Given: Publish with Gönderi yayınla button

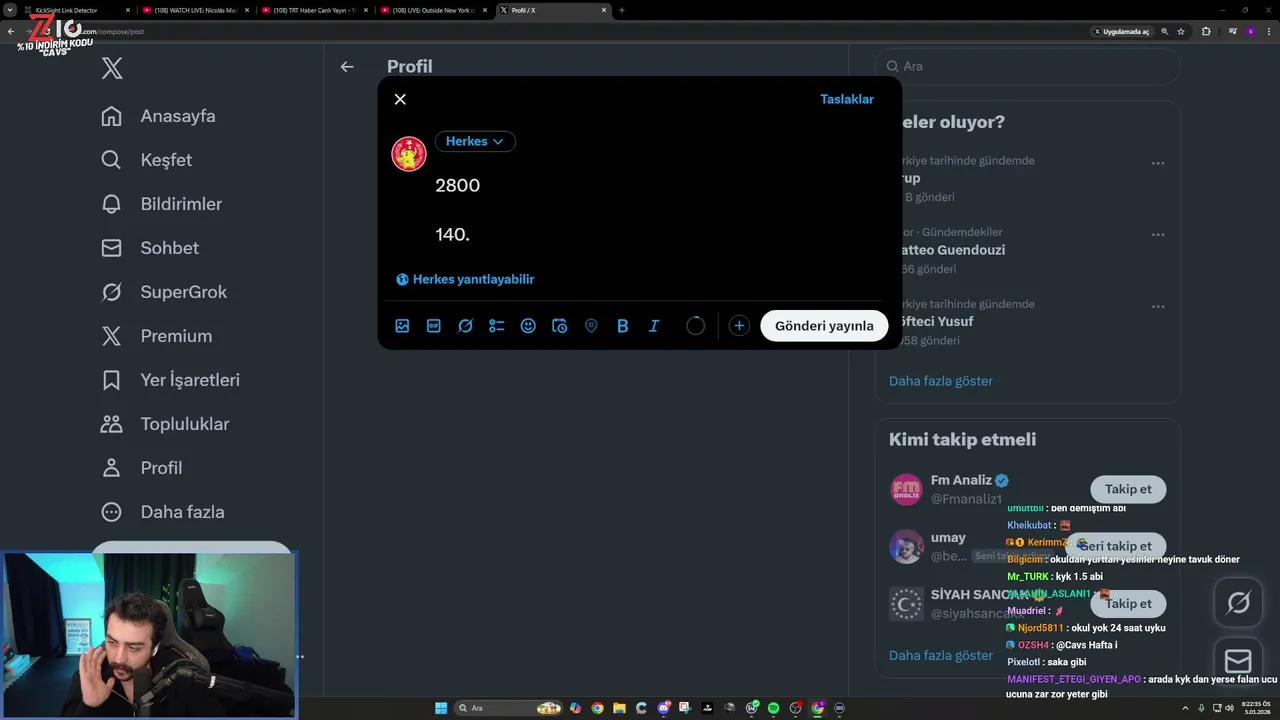Looking at the screenshot, I should pyautogui.click(x=824, y=326).
